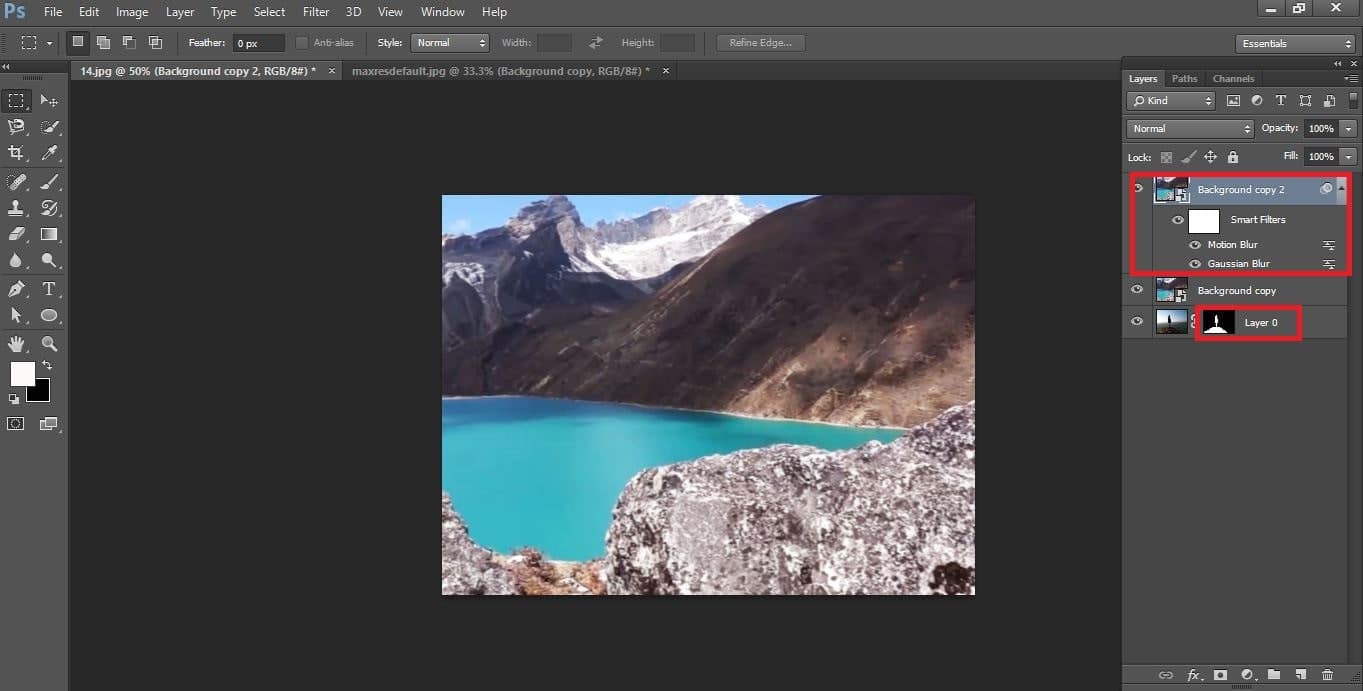Open the layer blend mode dropdown

(x=1188, y=128)
